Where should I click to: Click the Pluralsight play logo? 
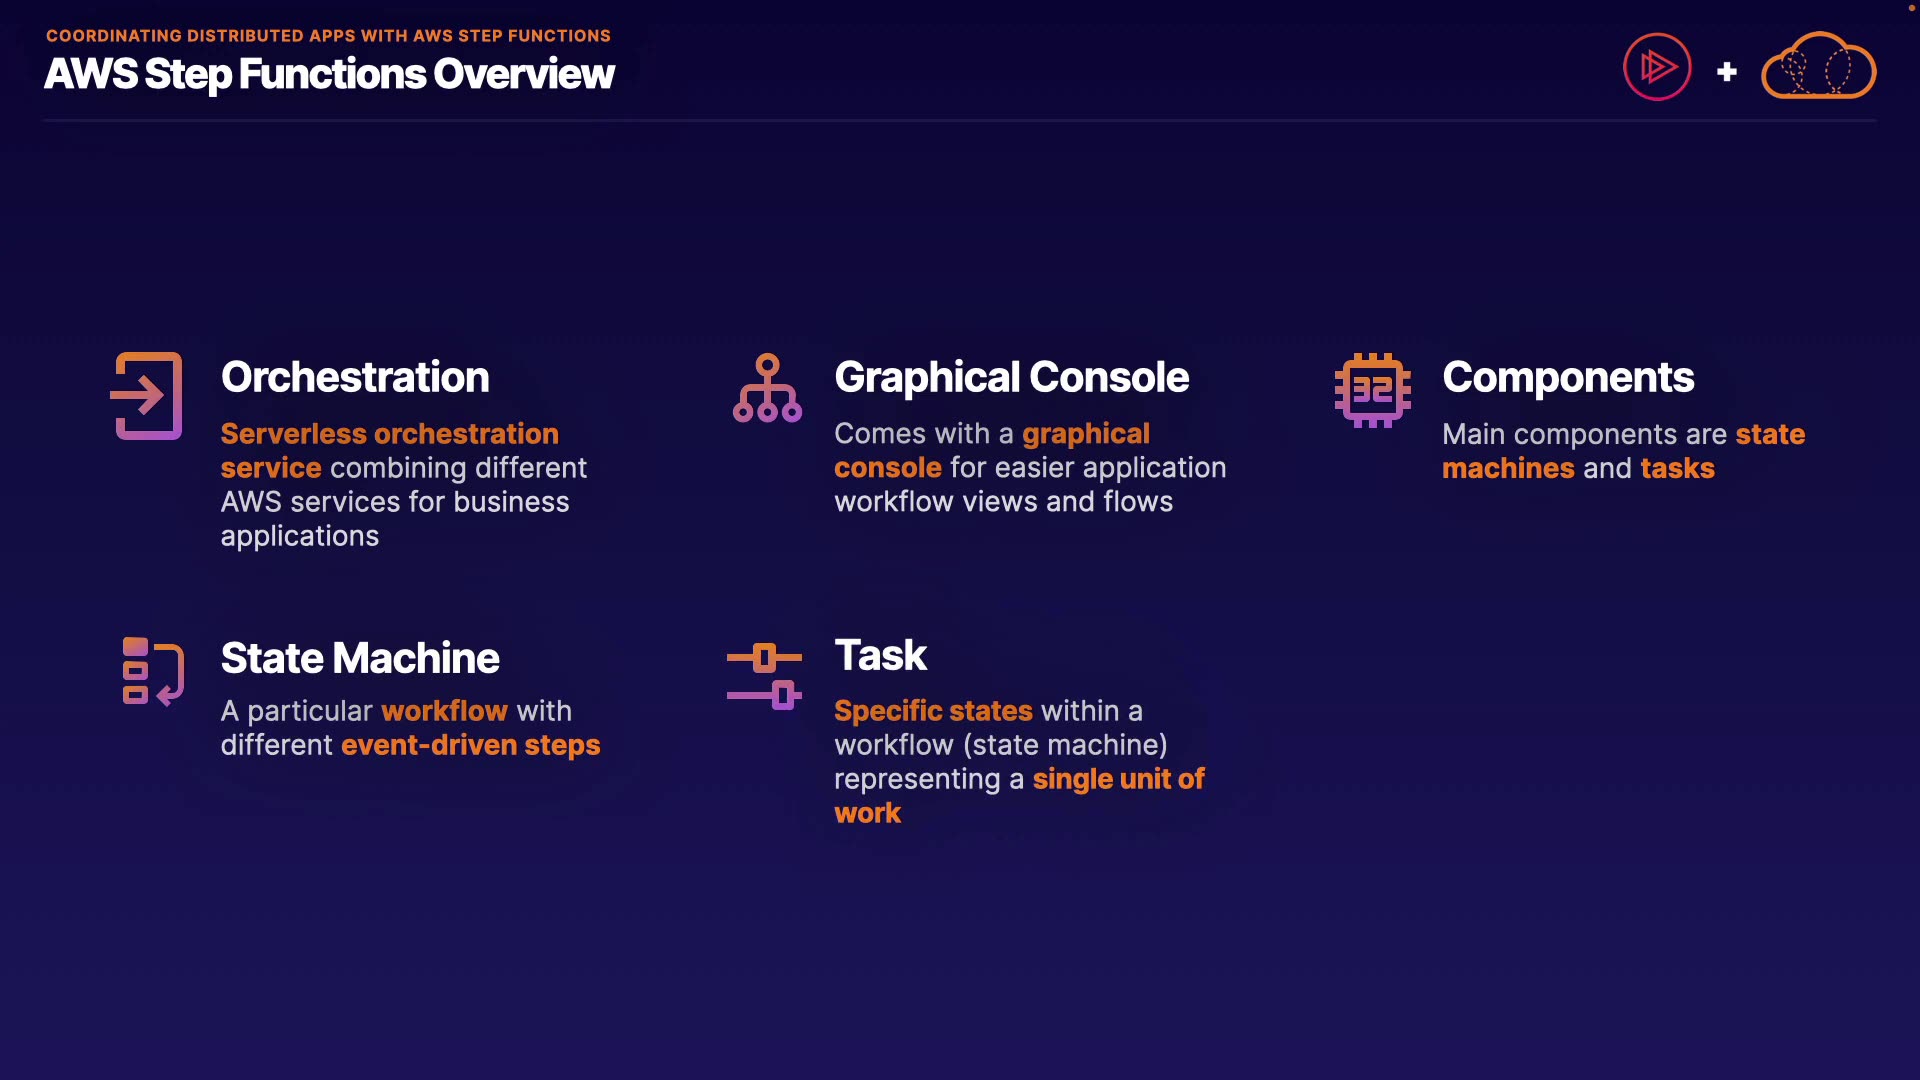point(1657,68)
